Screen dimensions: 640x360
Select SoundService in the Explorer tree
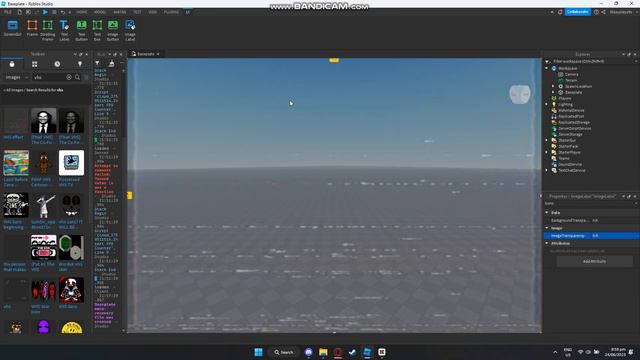point(570,164)
